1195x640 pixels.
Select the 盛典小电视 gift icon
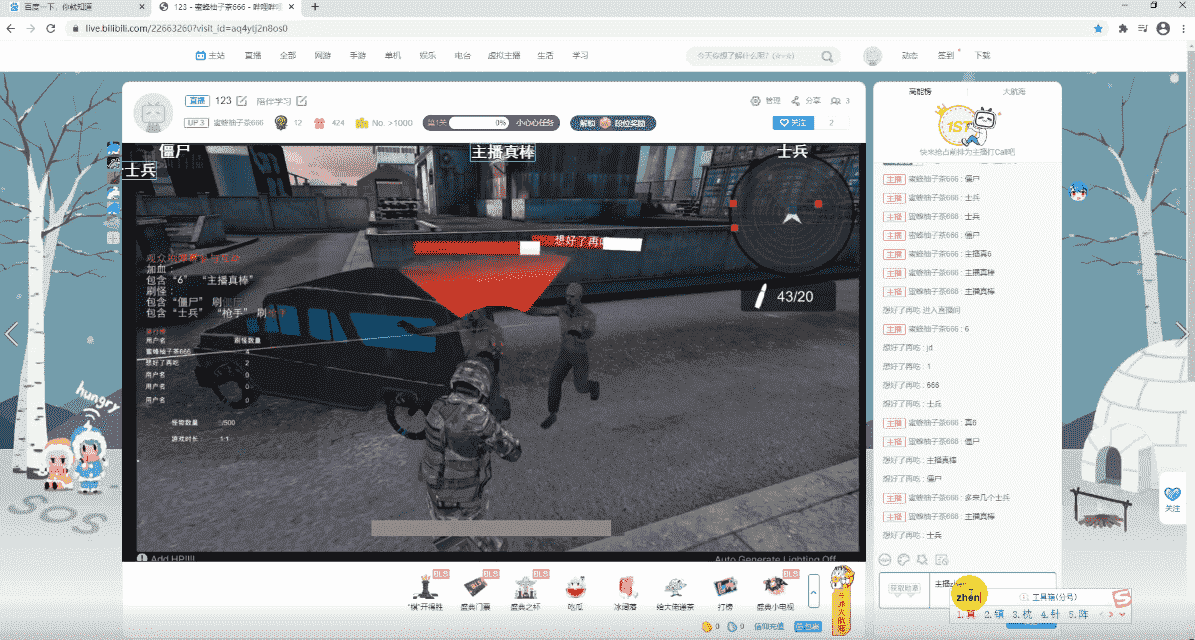coord(774,585)
